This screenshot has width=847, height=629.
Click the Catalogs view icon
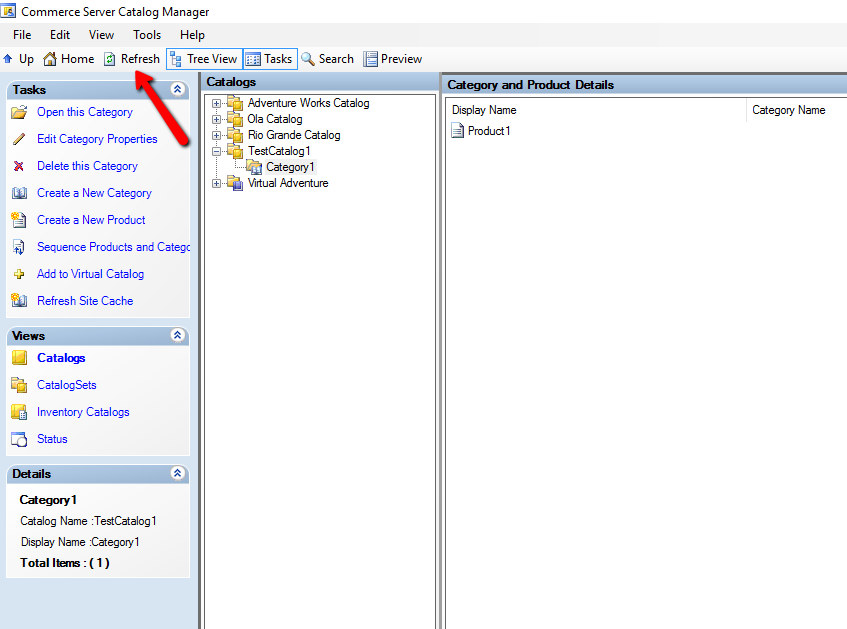pos(19,358)
